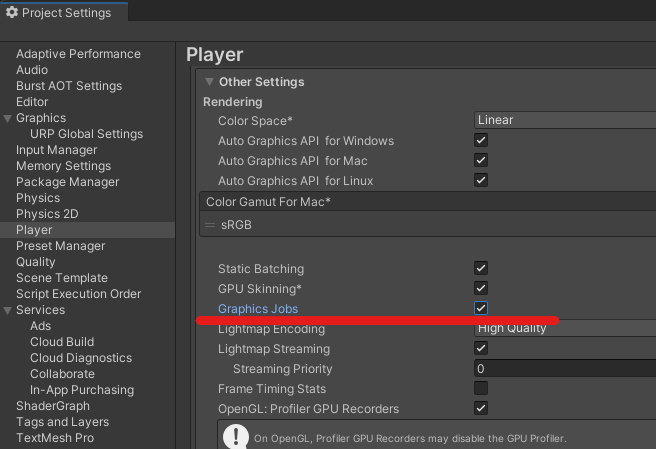Select Collaborate service

[62, 374]
